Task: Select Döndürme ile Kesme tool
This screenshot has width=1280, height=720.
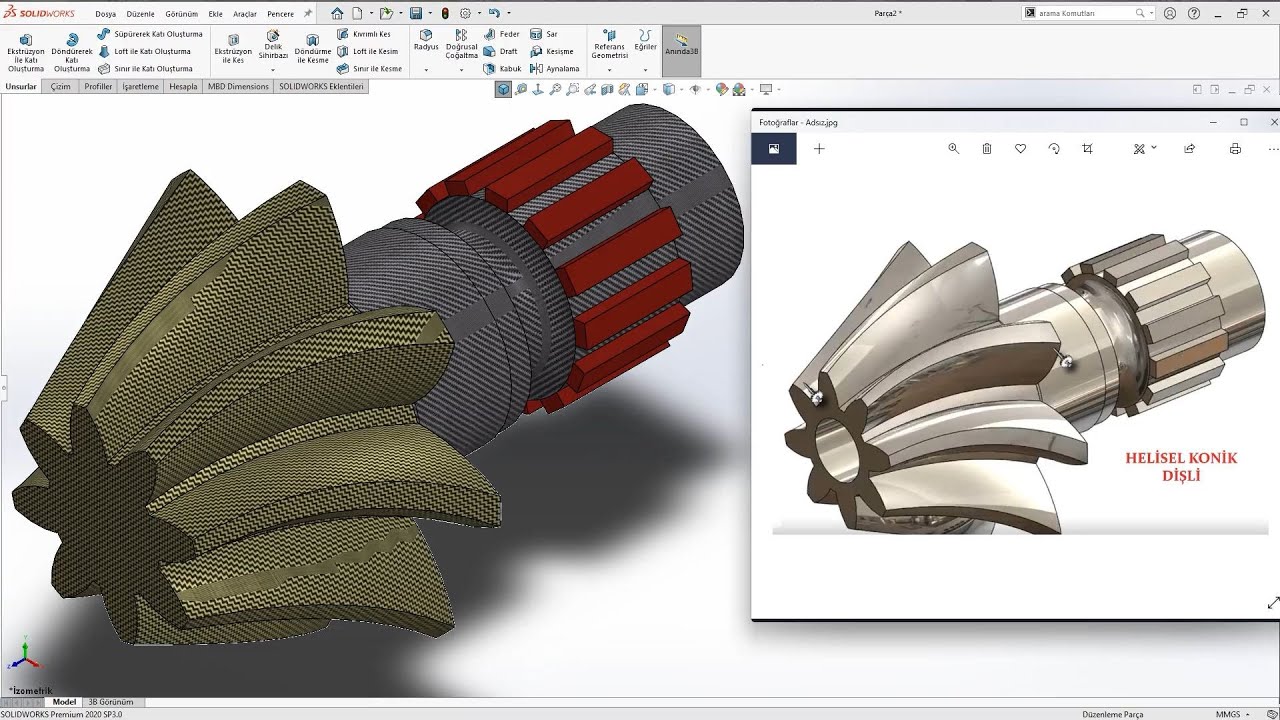Action: (x=313, y=50)
